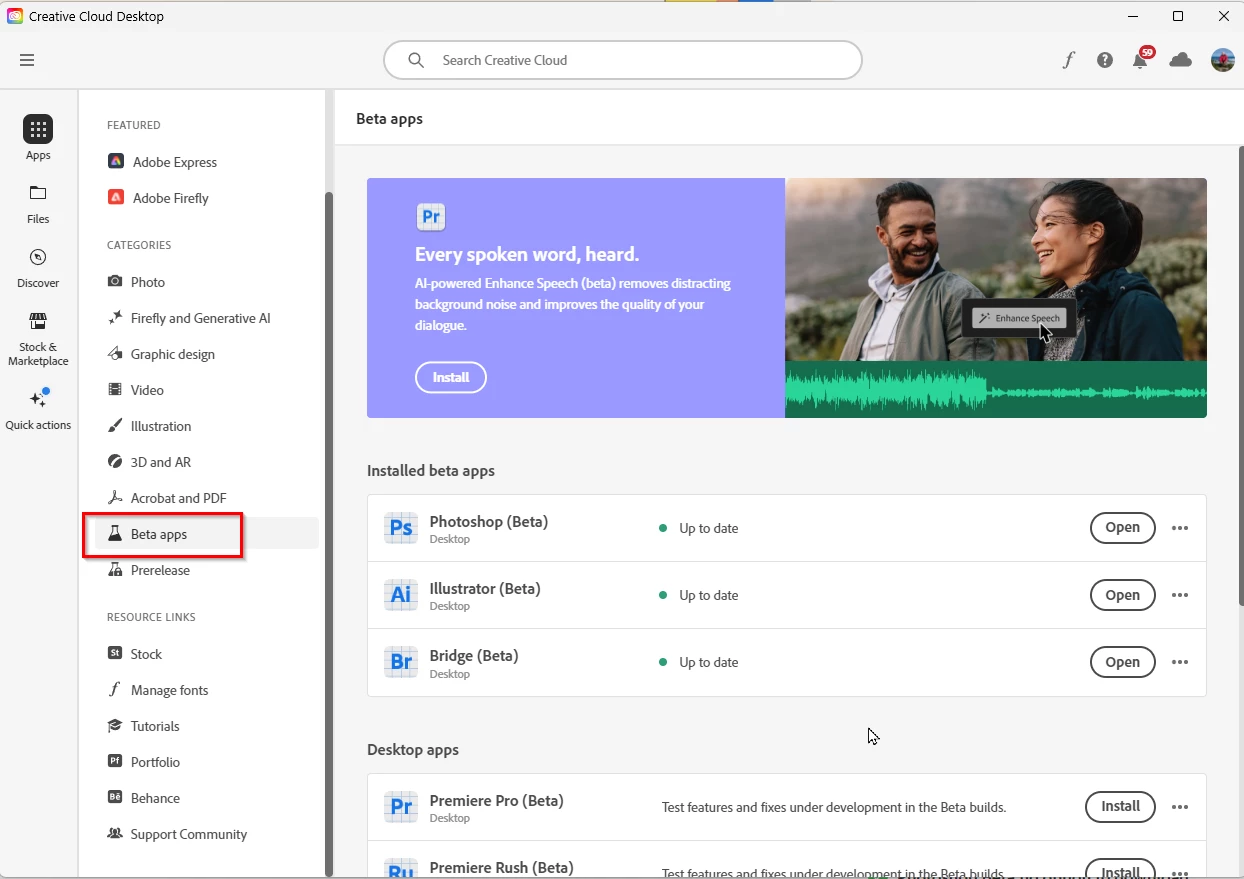Click the Photoshop (Beta) app icon
Screen dimensions: 1244x879
(x=401, y=528)
